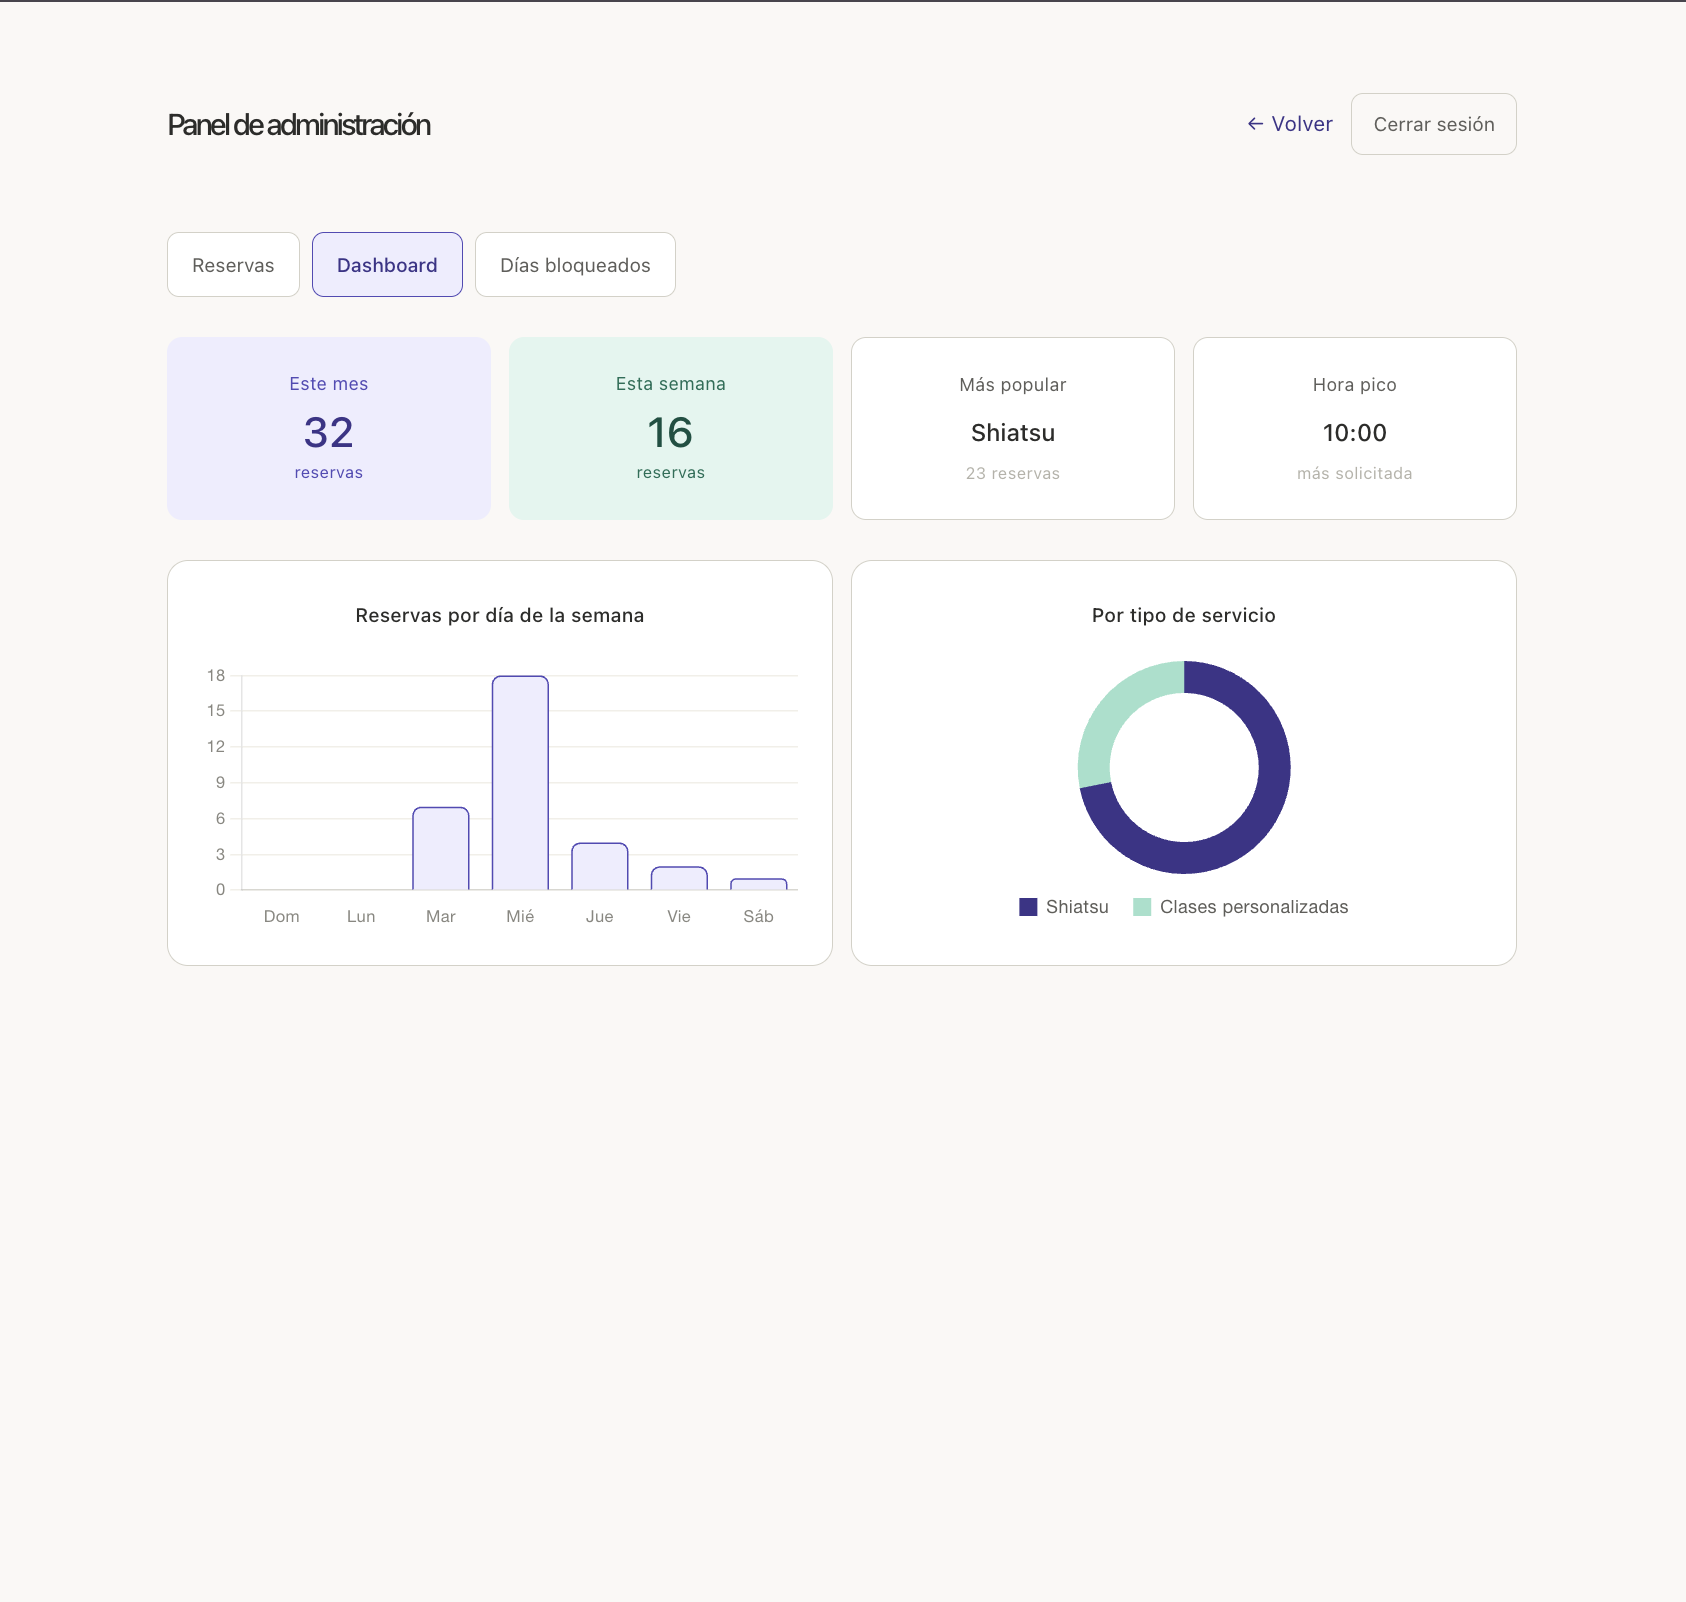Screen dimensions: 1686x1602
Task: Click the Esta semana 16 reservas card
Action: click(x=671, y=428)
